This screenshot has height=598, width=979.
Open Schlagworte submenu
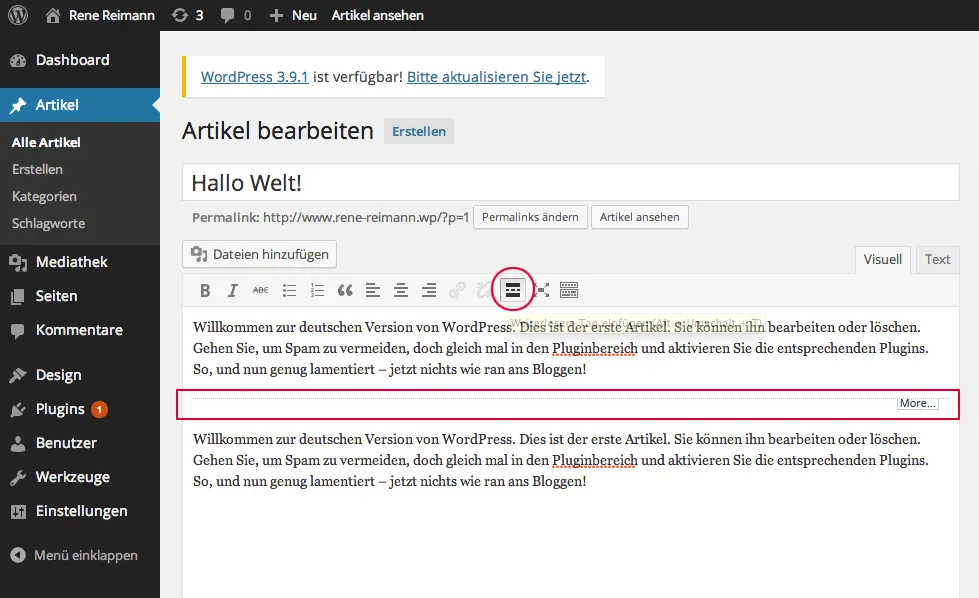tap(49, 223)
